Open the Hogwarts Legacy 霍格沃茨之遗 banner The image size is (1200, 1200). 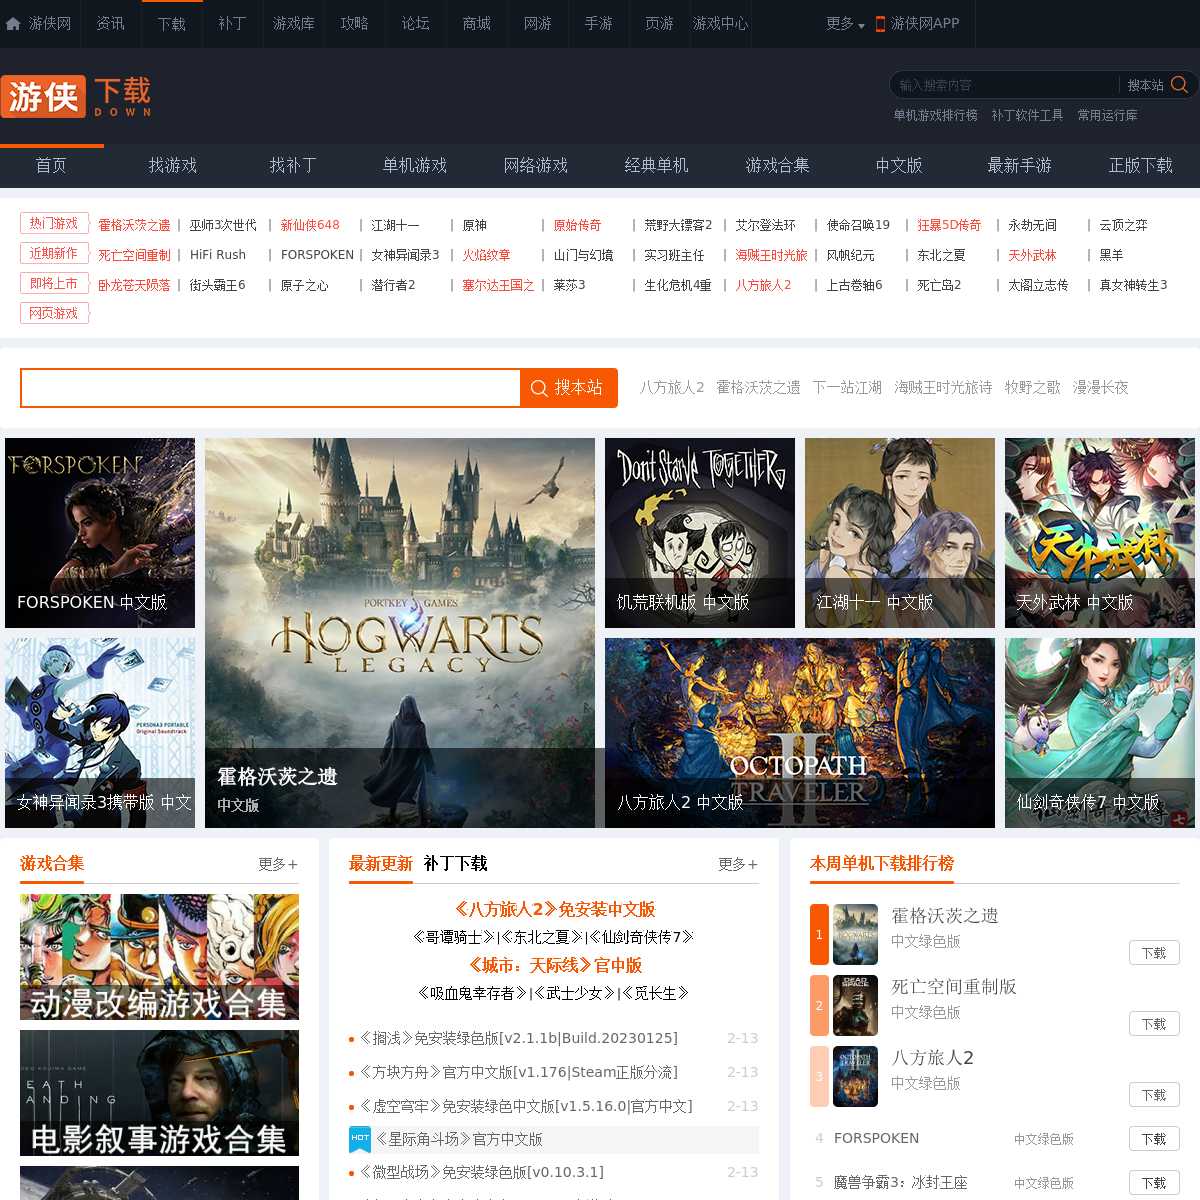(x=400, y=633)
